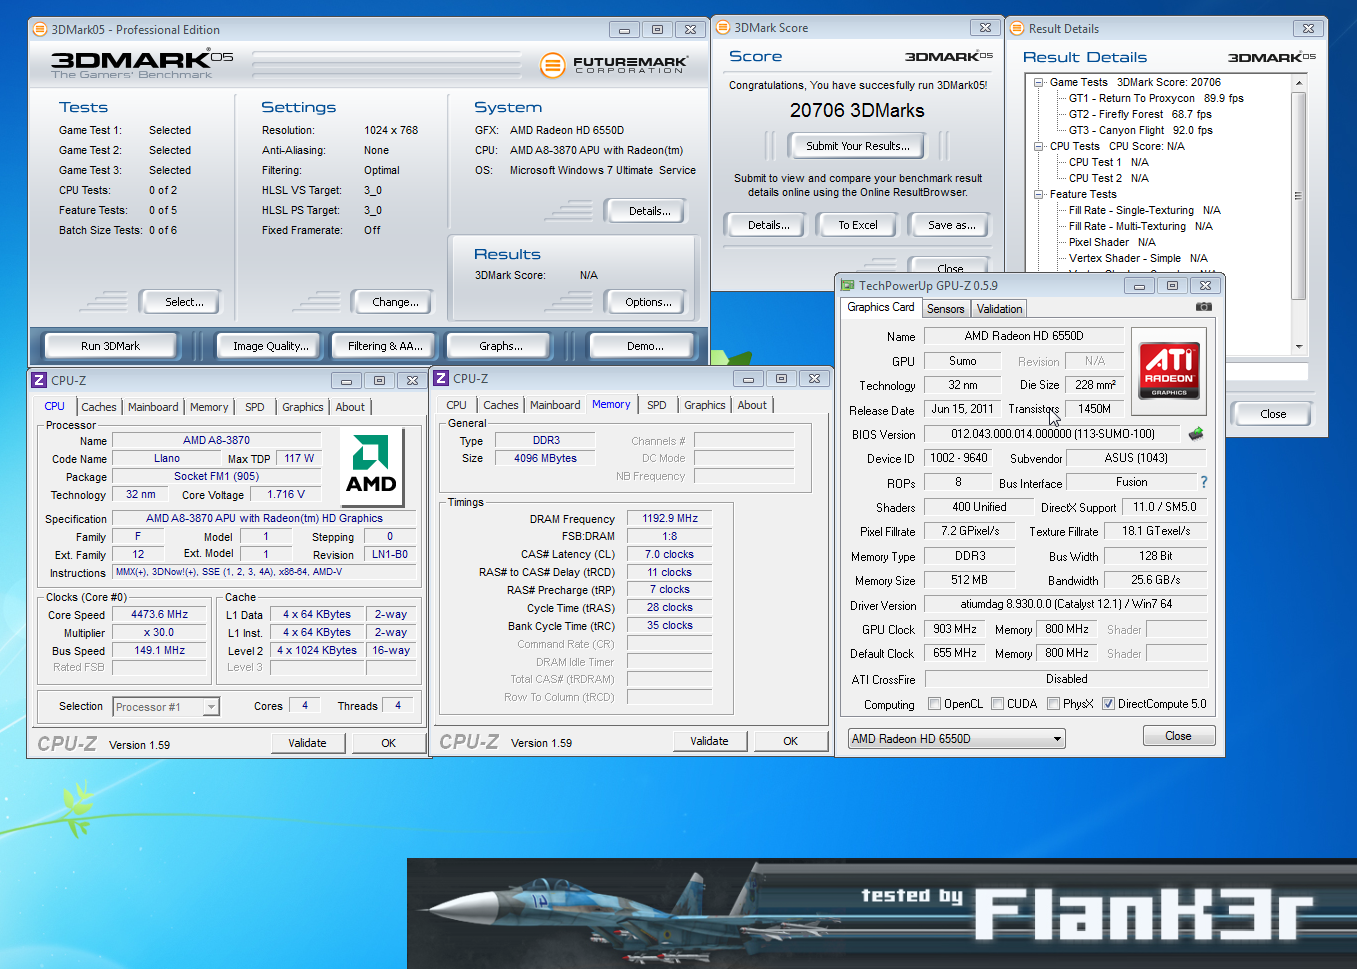The width and height of the screenshot is (1357, 969).
Task: Switch to the Validation tab in GPU-Z
Action: 999,309
